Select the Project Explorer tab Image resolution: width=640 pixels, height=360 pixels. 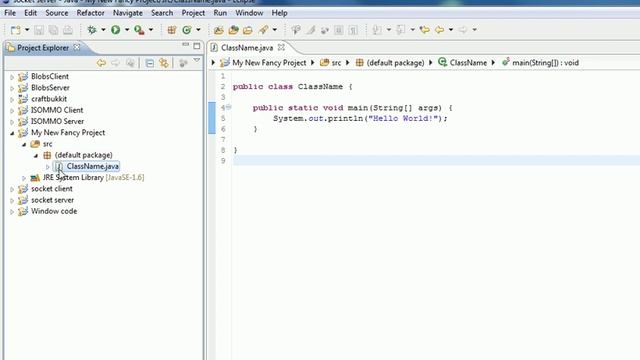coord(43,48)
